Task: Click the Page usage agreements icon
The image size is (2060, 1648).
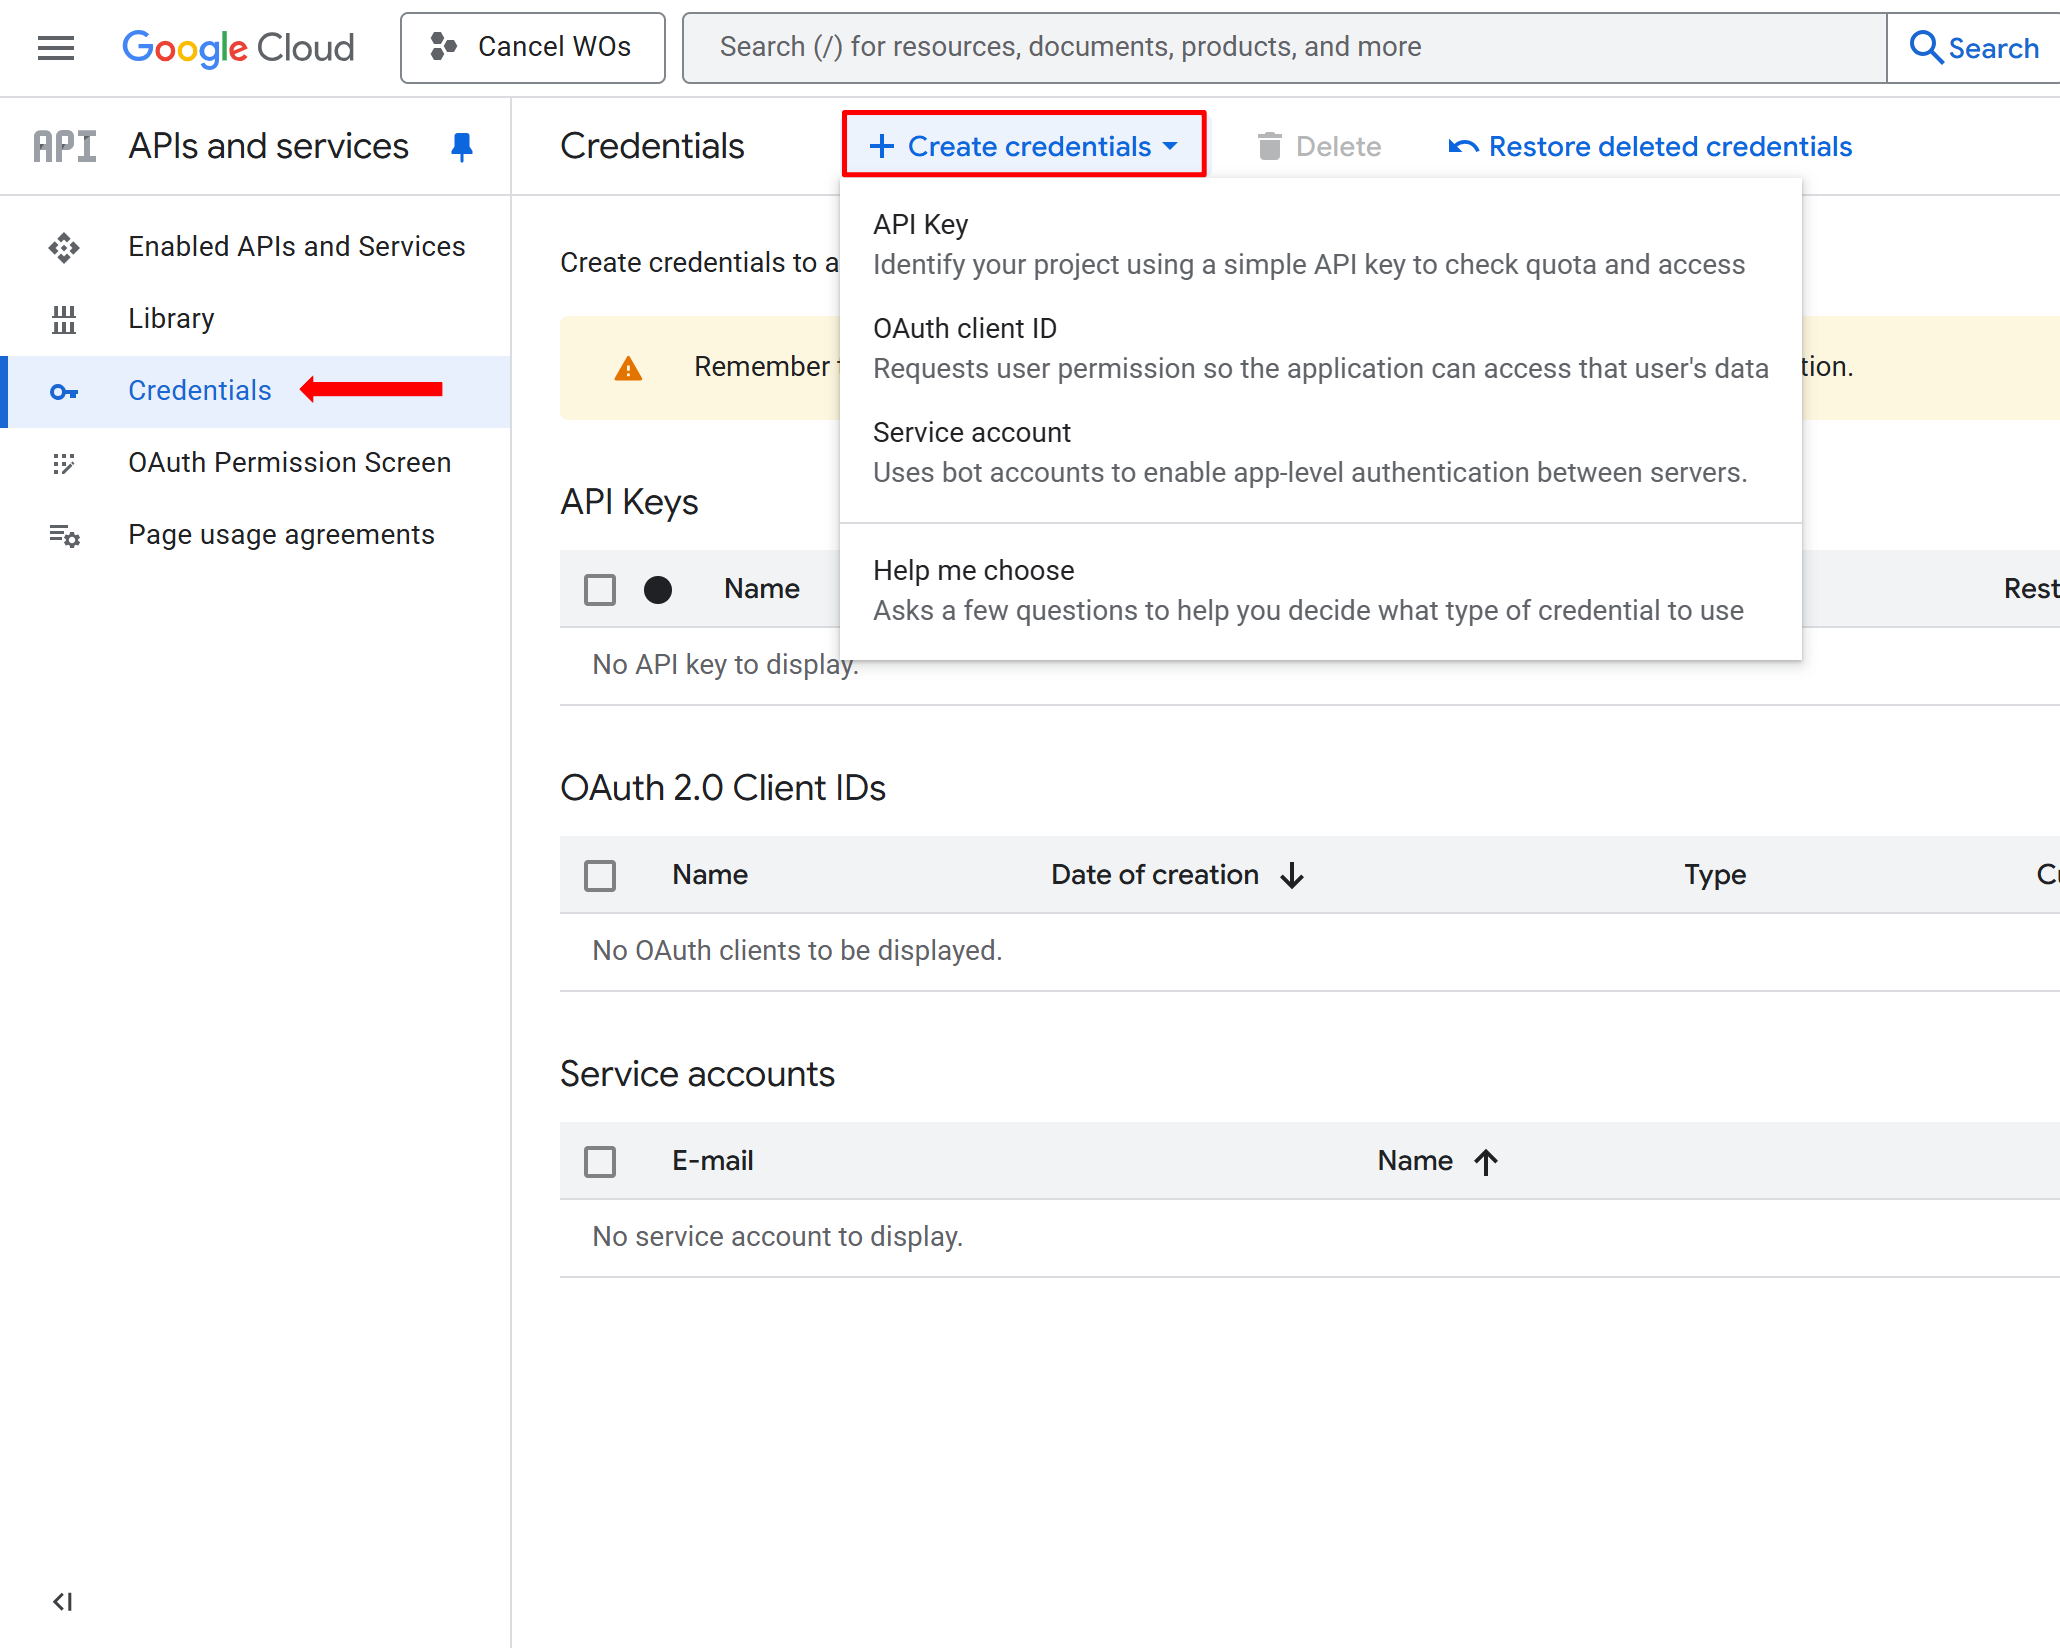Action: [64, 535]
